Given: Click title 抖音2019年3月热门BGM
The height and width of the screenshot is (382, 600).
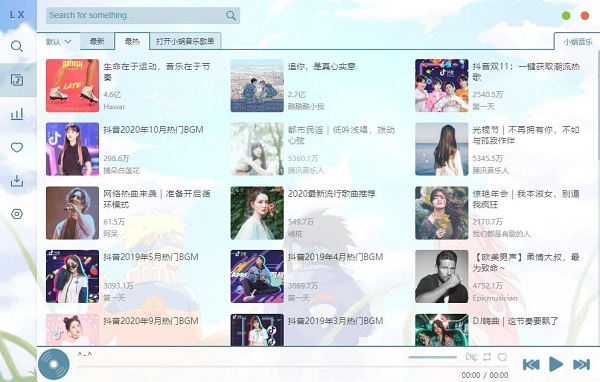Looking at the screenshot, I should 335,321.
